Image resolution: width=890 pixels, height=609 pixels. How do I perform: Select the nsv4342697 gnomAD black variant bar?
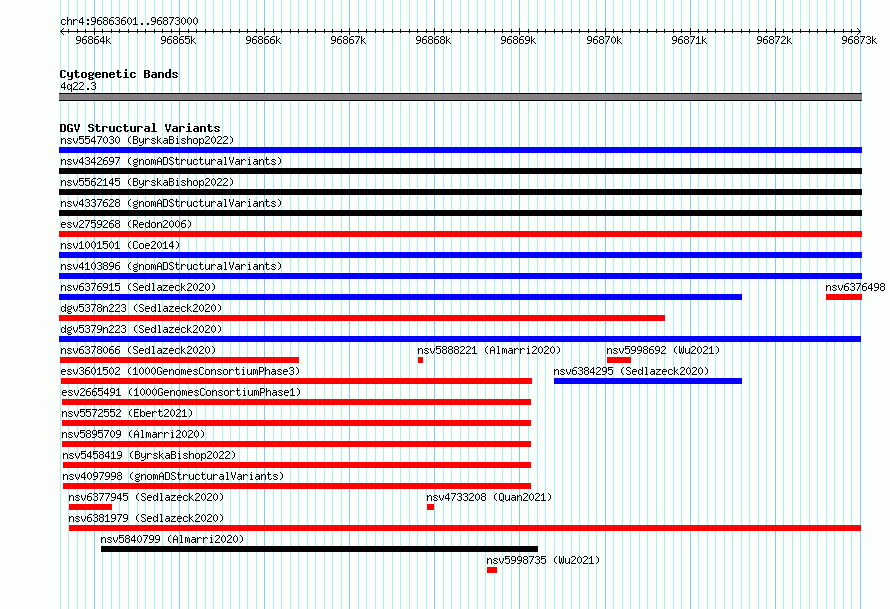(x=460, y=171)
